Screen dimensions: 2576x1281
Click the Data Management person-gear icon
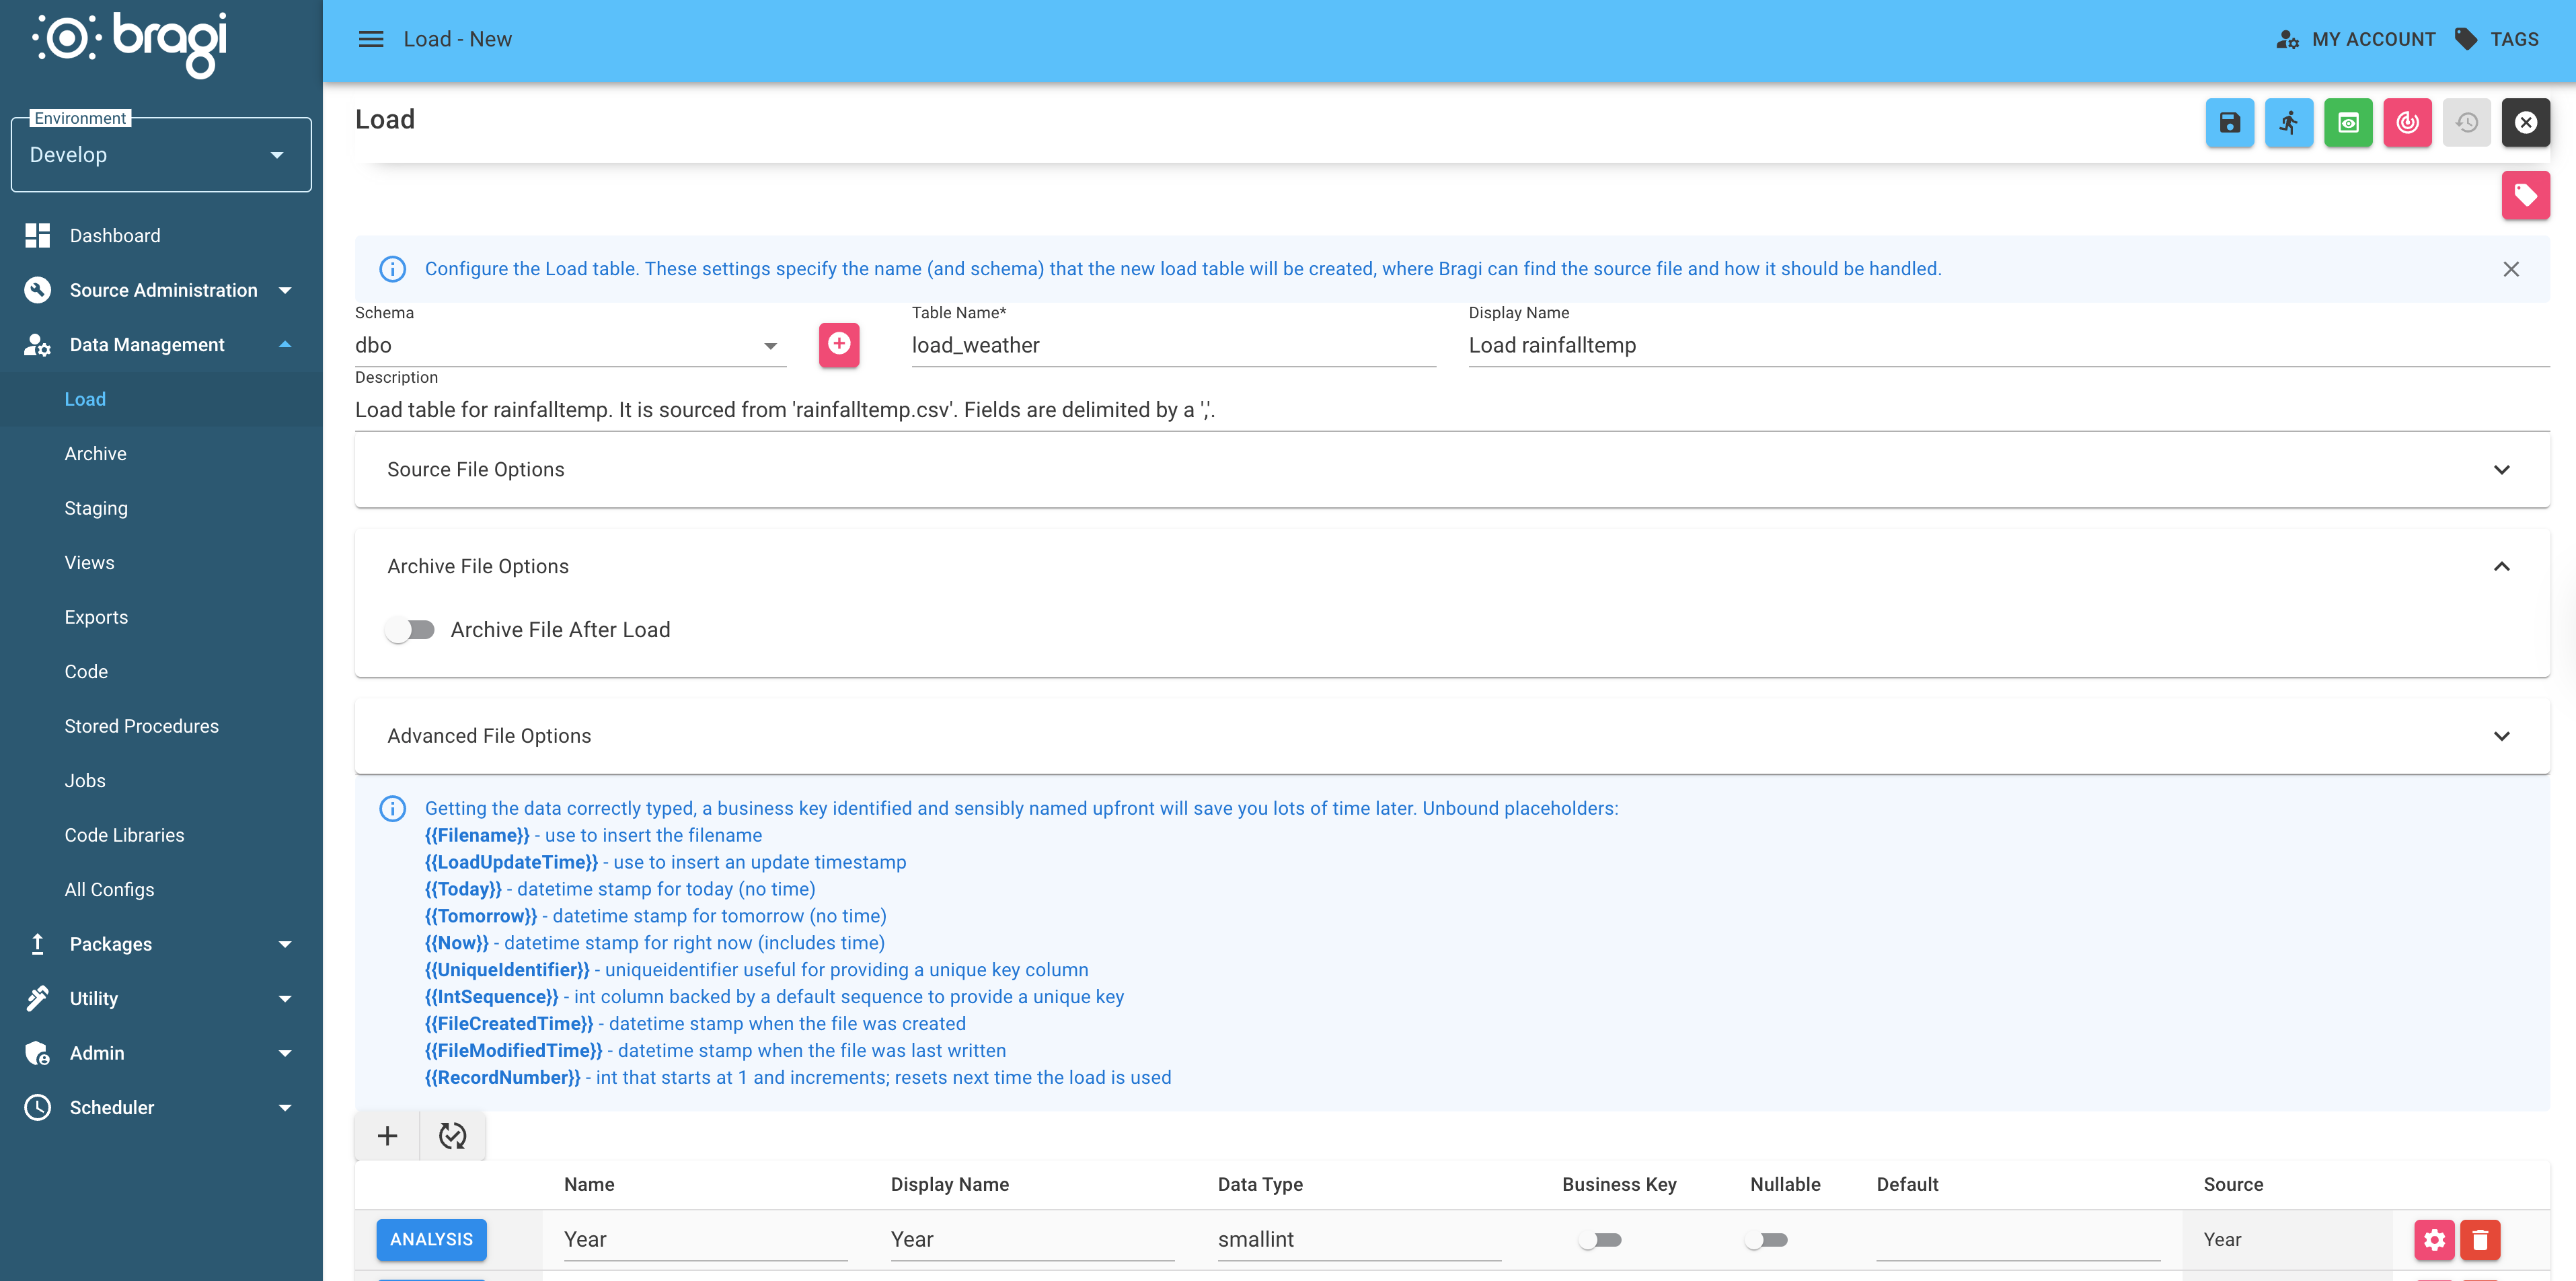click(x=37, y=345)
